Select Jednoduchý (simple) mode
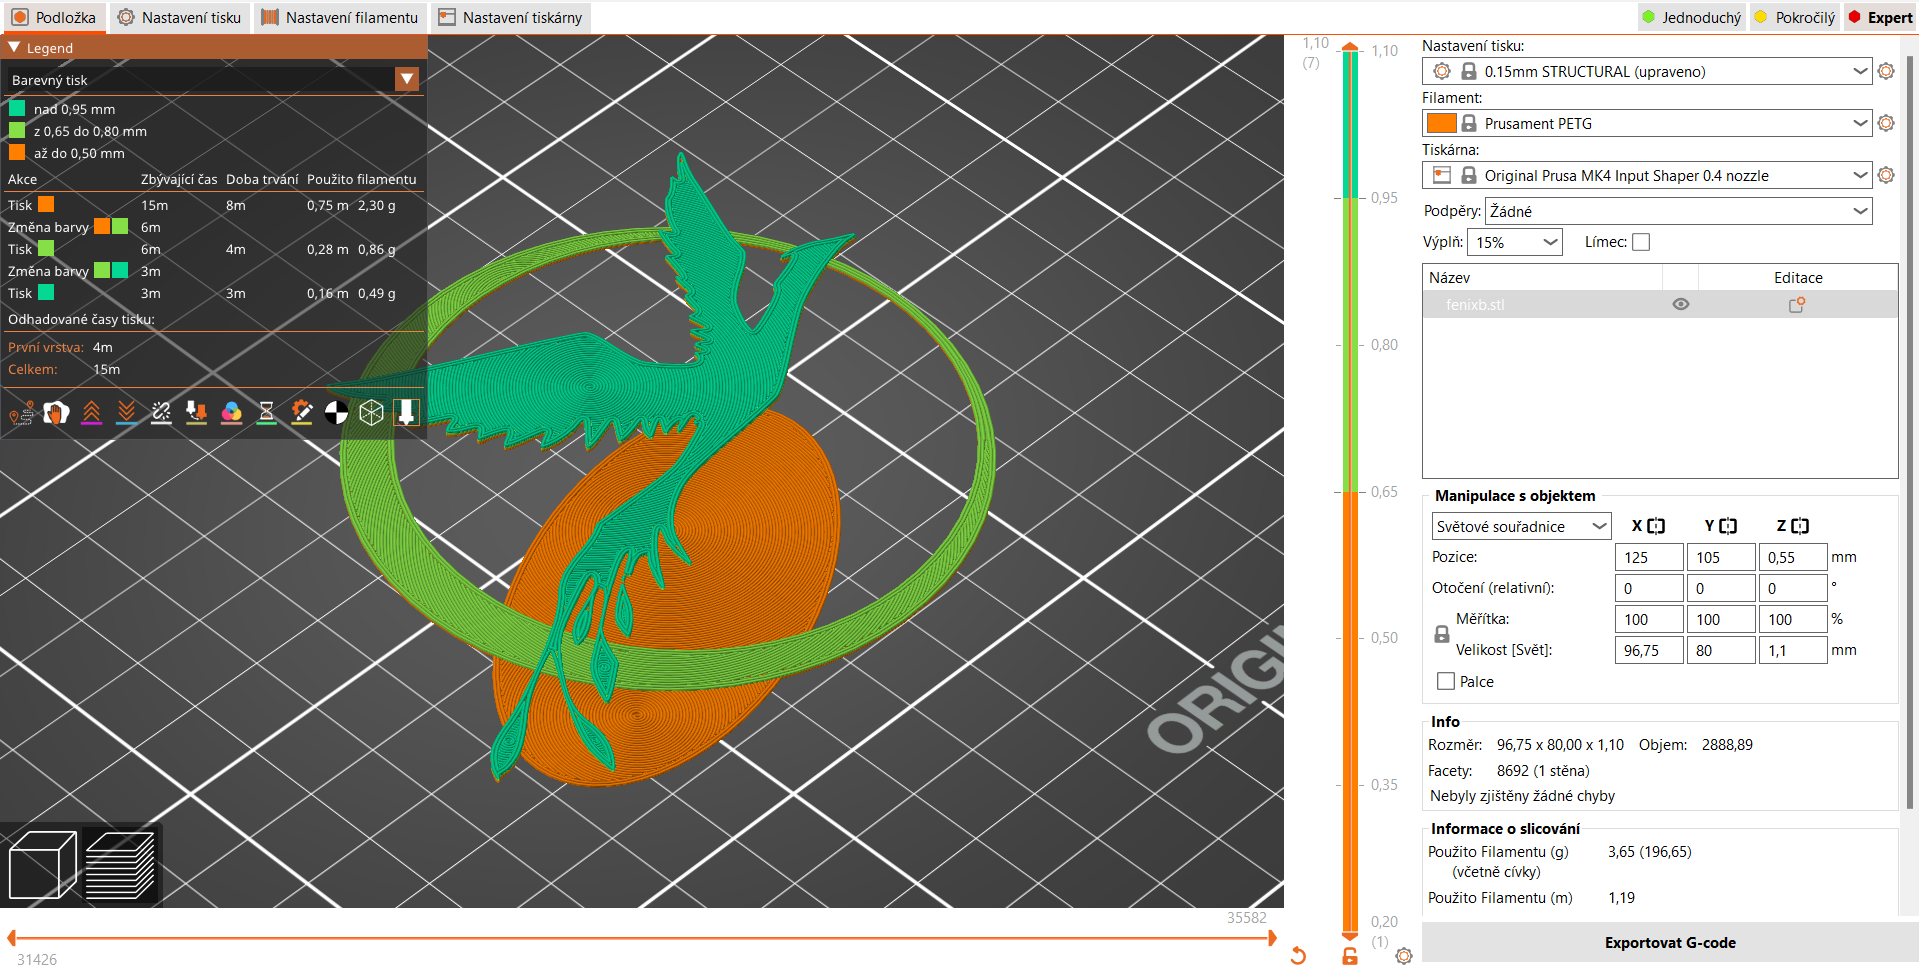The image size is (1919, 968). pos(1692,17)
